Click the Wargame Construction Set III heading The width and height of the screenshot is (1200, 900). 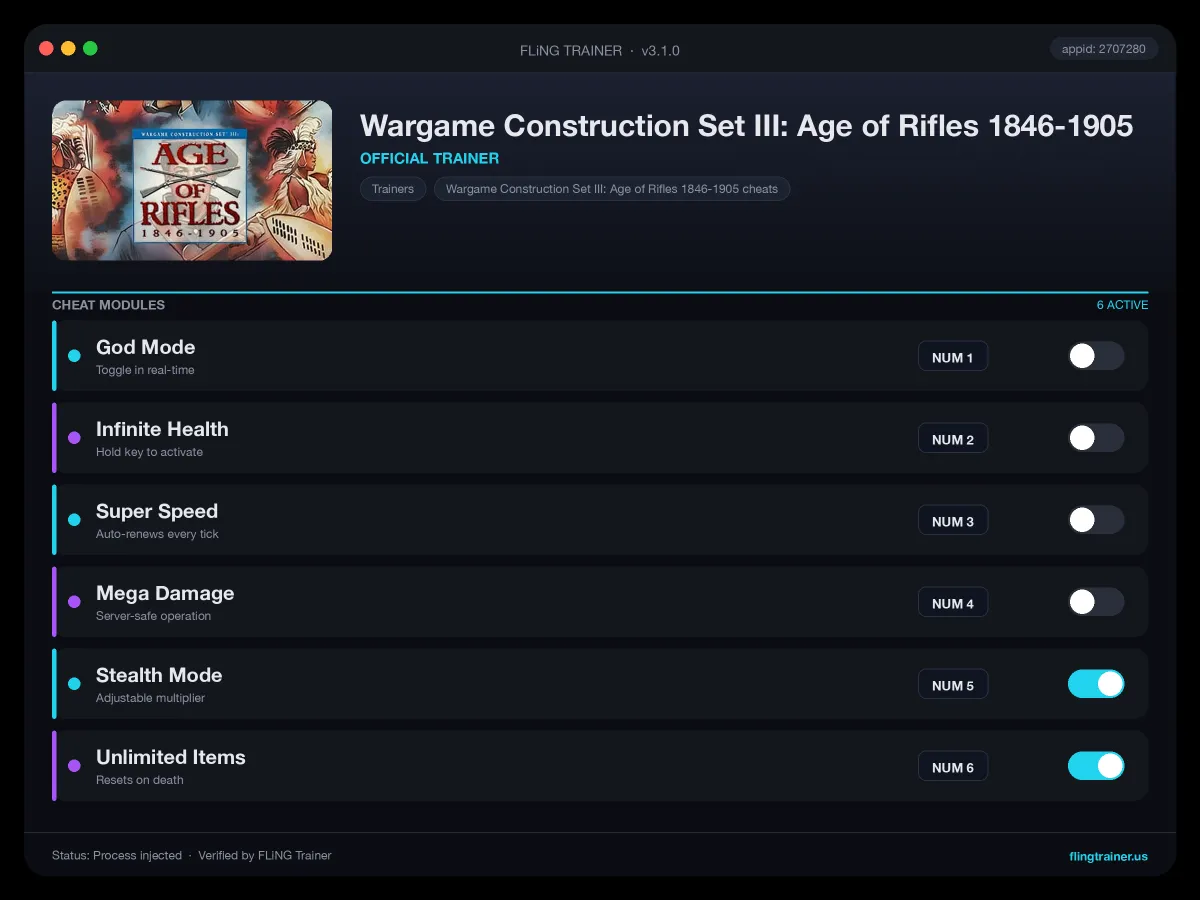(x=746, y=126)
